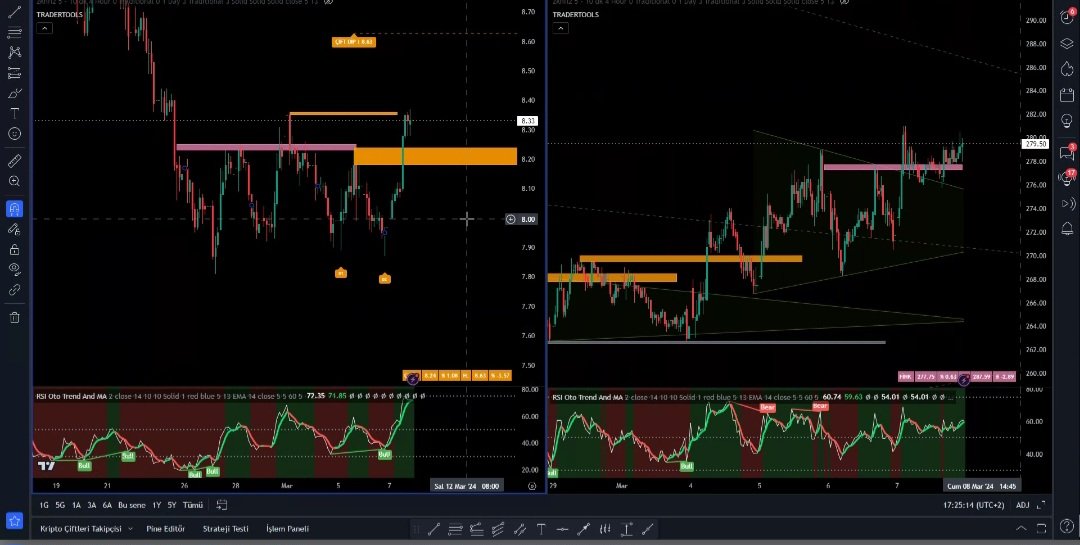Click the chain link drawings icon
Image resolution: width=1080 pixels, height=545 pixels.
coord(14,289)
